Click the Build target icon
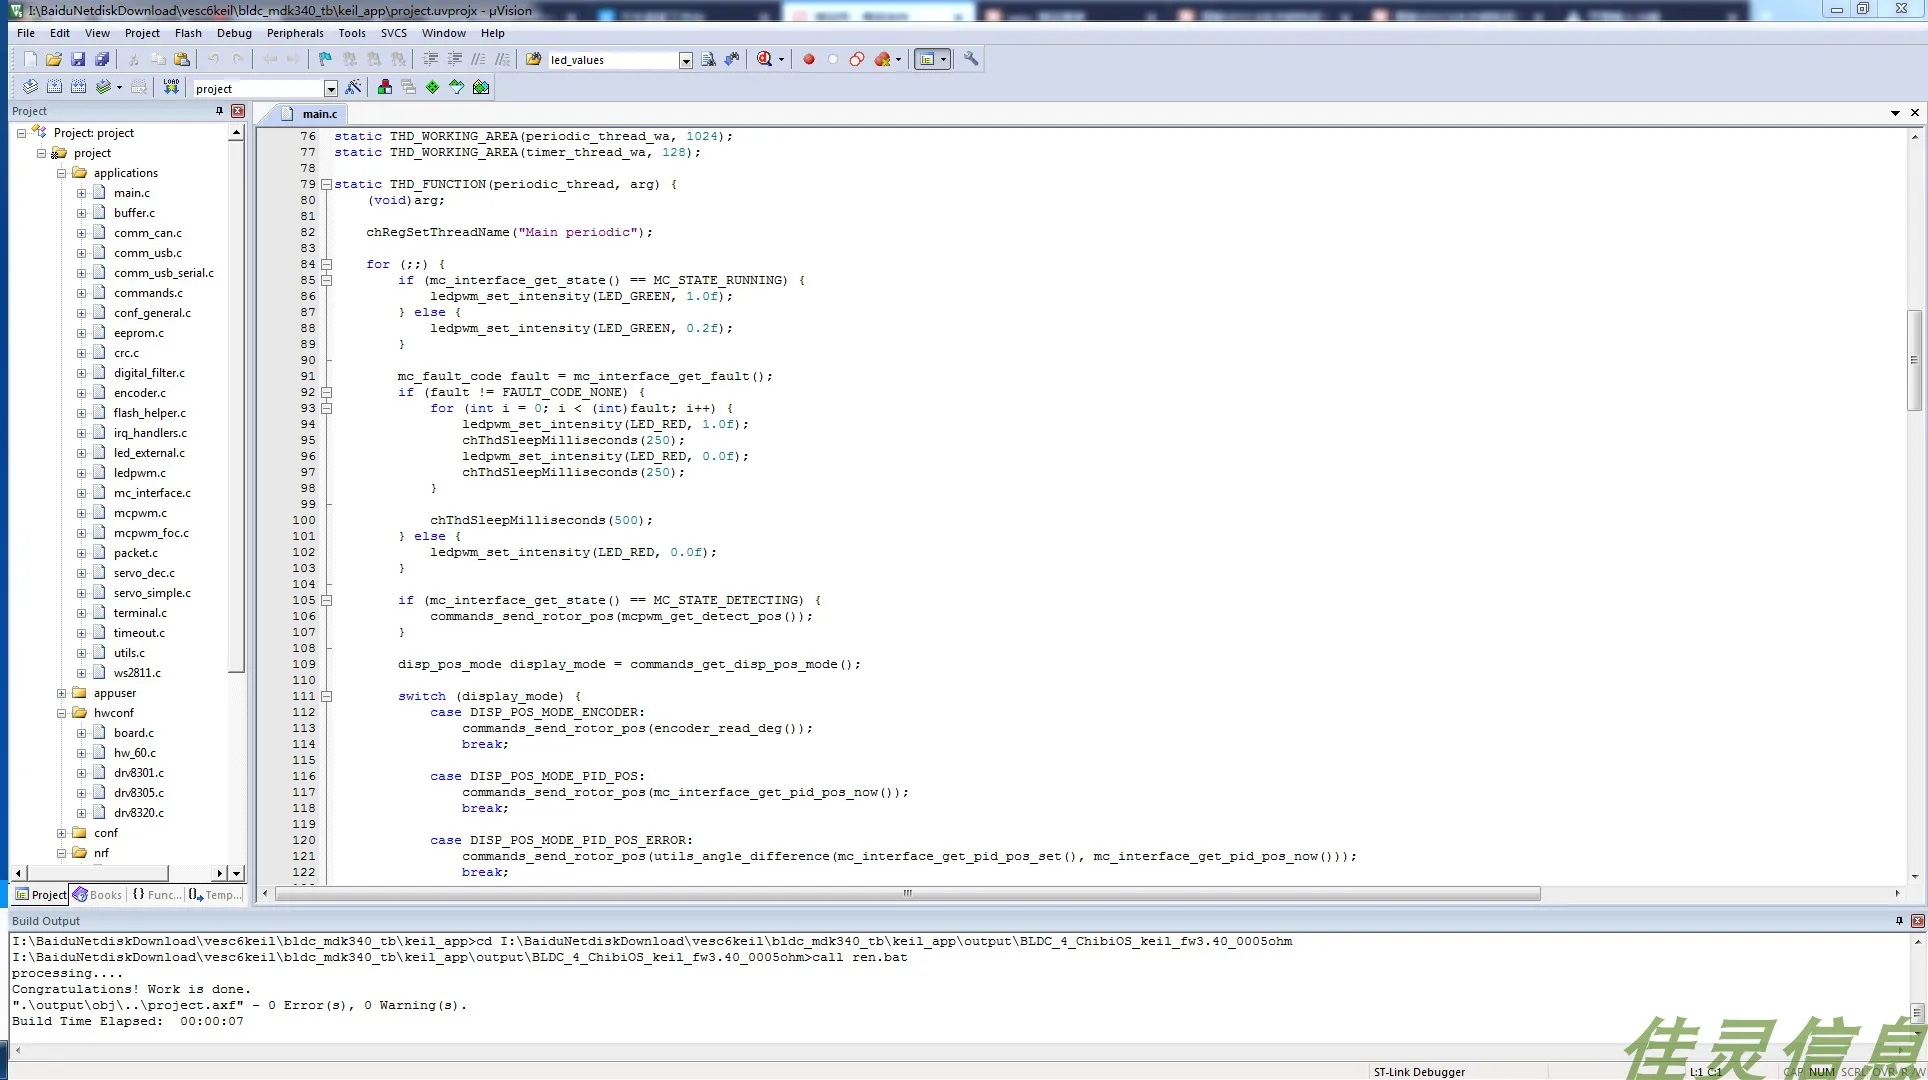 click(x=54, y=88)
